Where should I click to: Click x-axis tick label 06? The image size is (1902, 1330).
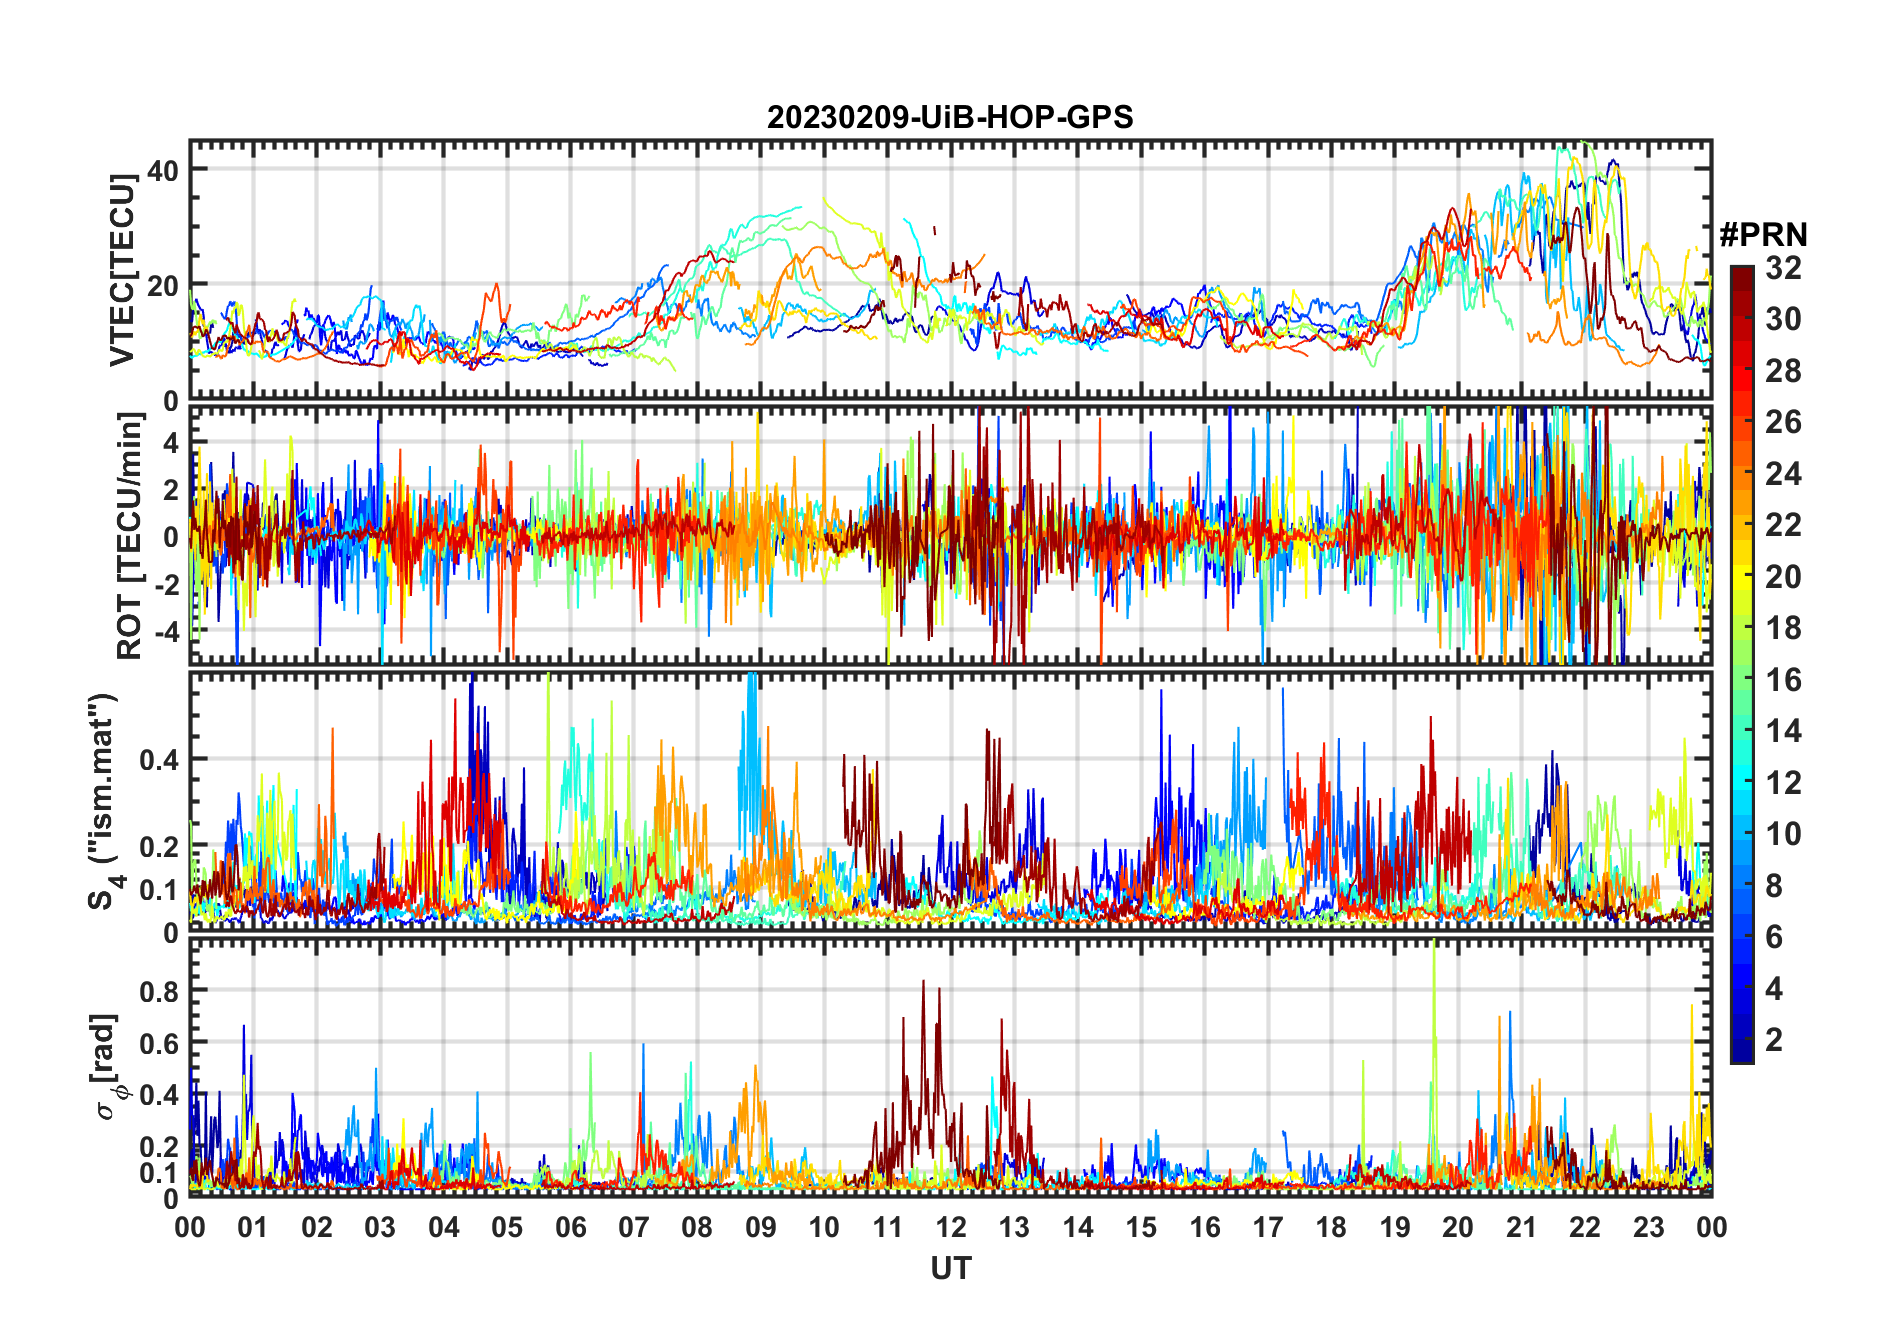570,1227
